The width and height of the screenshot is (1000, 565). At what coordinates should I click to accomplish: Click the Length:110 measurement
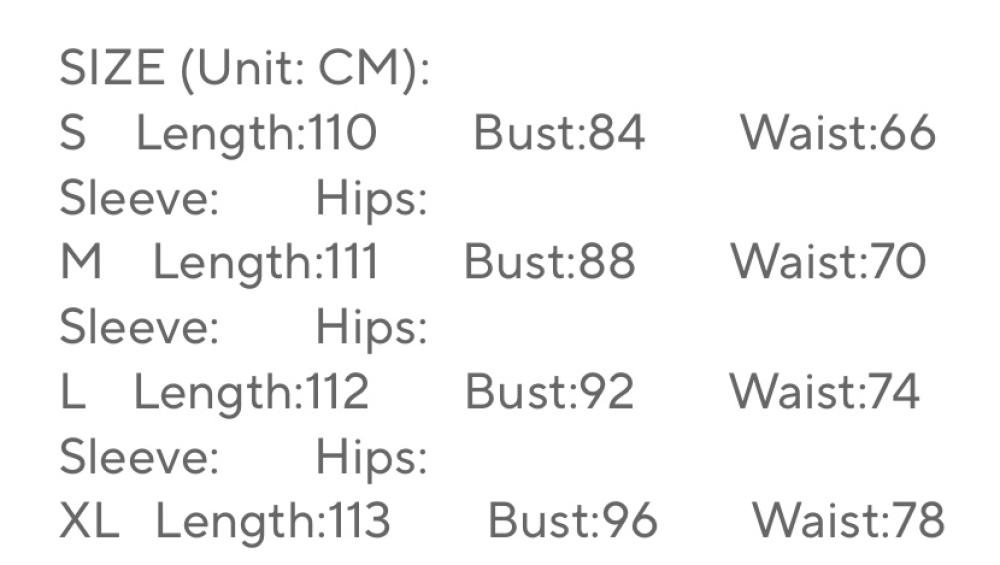(x=256, y=134)
